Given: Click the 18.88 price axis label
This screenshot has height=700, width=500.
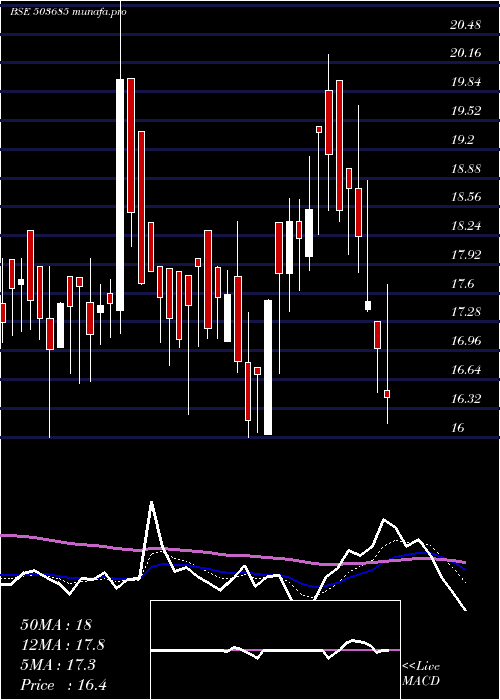Looking at the screenshot, I should tap(466, 169).
